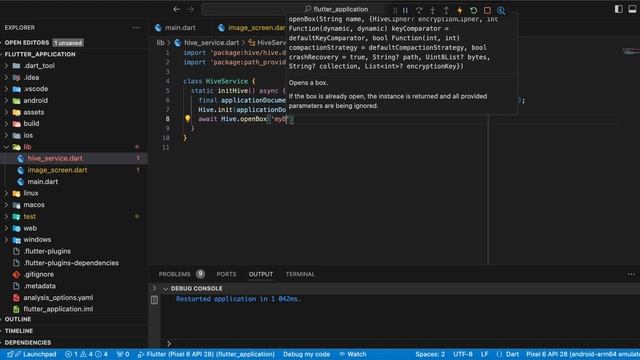Select device Pixel 6 API 28 emulator
640x360 pixels.
point(583,354)
